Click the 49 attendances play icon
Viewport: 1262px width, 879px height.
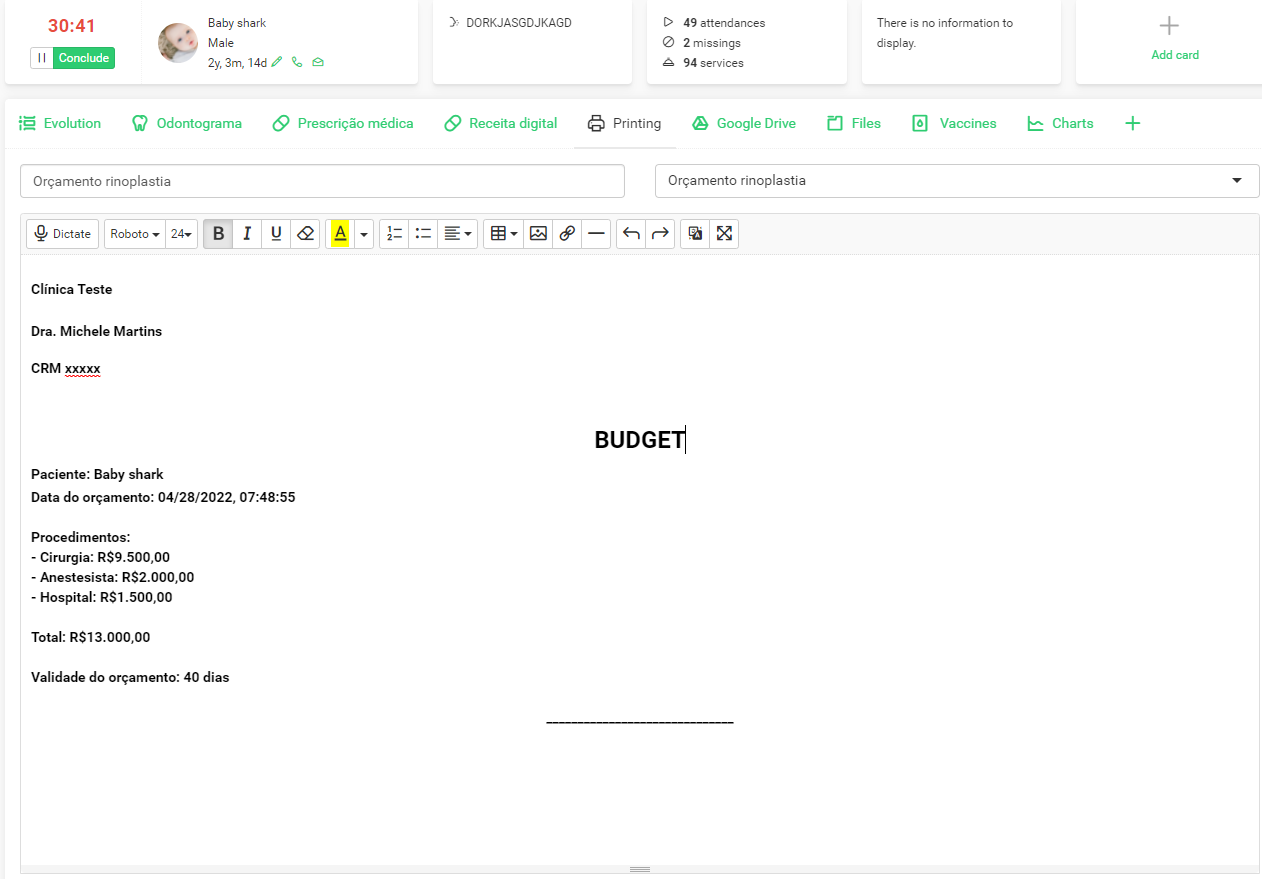(x=668, y=22)
